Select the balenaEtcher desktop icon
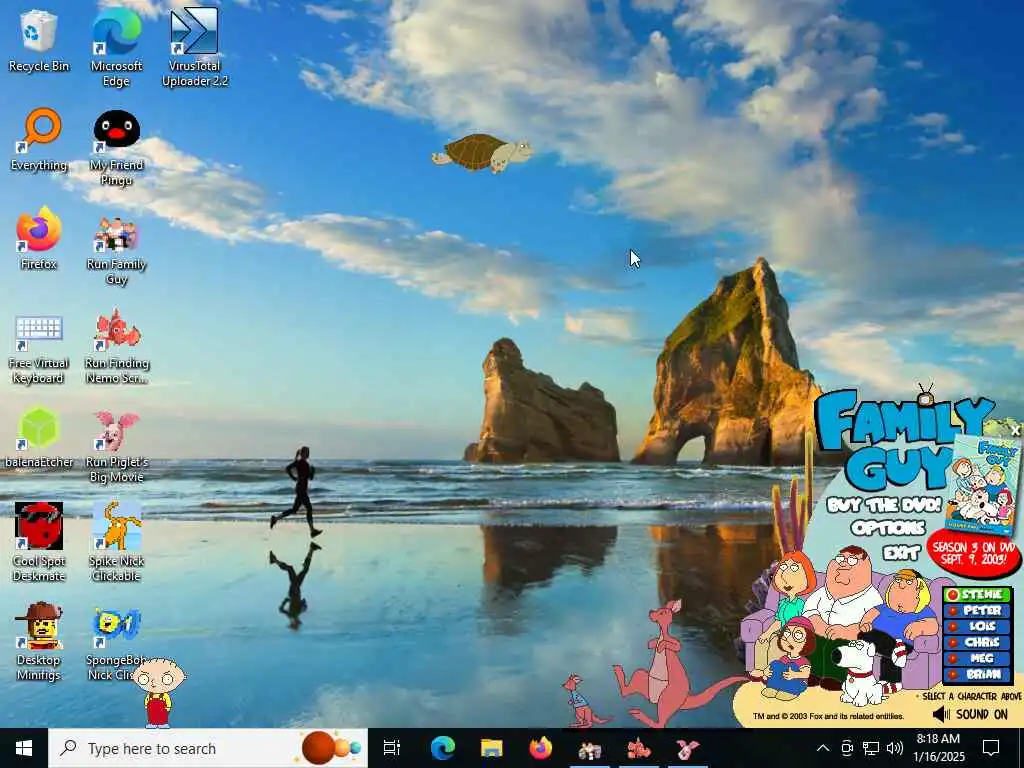 point(39,438)
